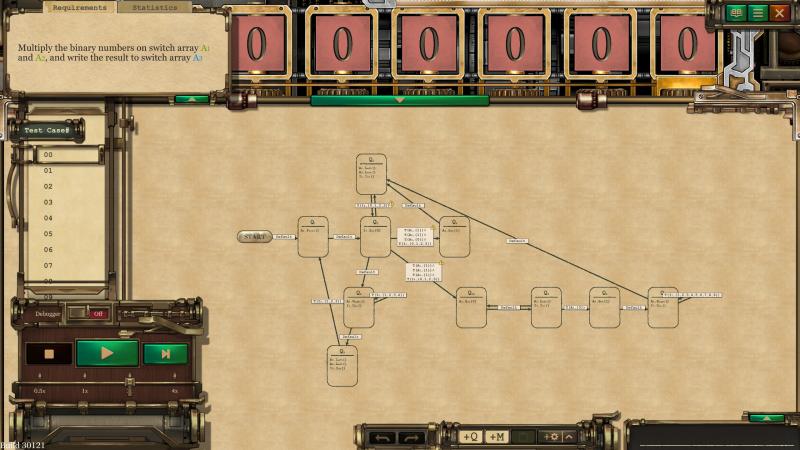Viewport: 800px width, 450px height.
Task: Click the undo arrow
Action: tap(382, 437)
